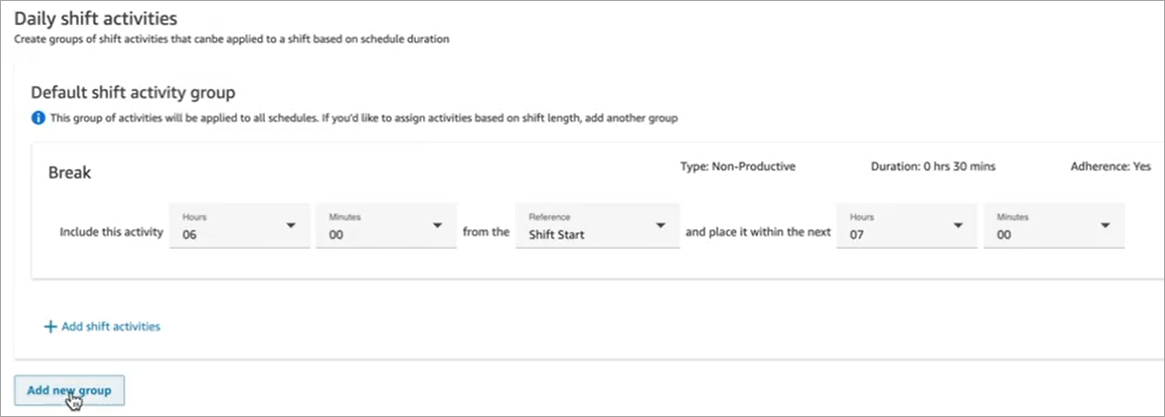Screen dimensions: 1165x417
Task: Expand the second Hours dropdown arrow
Action: point(958,225)
